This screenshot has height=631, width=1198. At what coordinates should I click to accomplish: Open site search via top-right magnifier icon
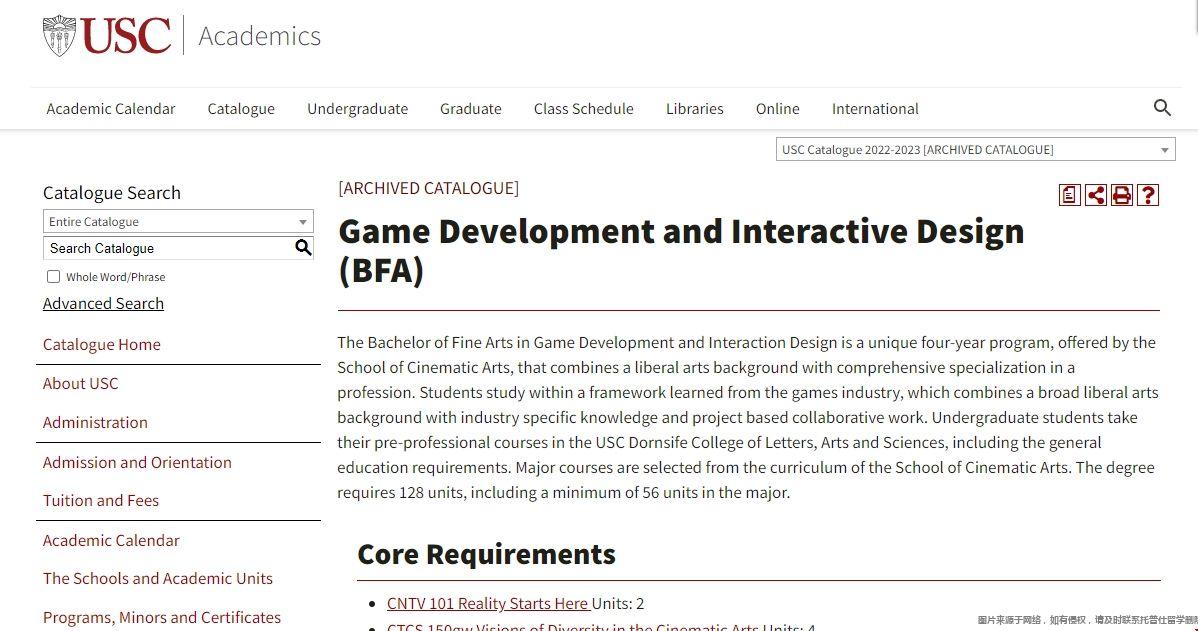pyautogui.click(x=1162, y=108)
